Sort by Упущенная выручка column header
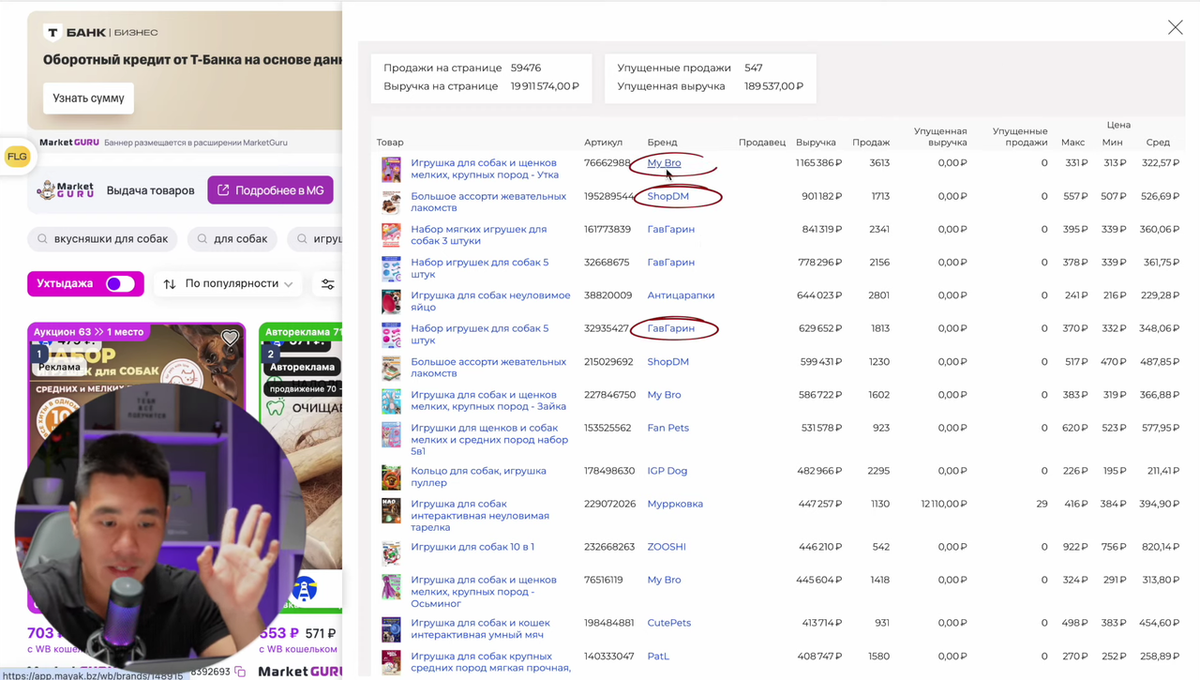This screenshot has height=680, width=1200. (x=940, y=137)
